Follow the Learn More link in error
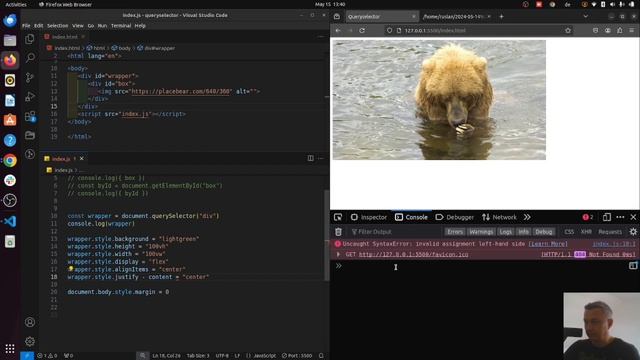Screen dimensions: 640x360 (x=548, y=244)
